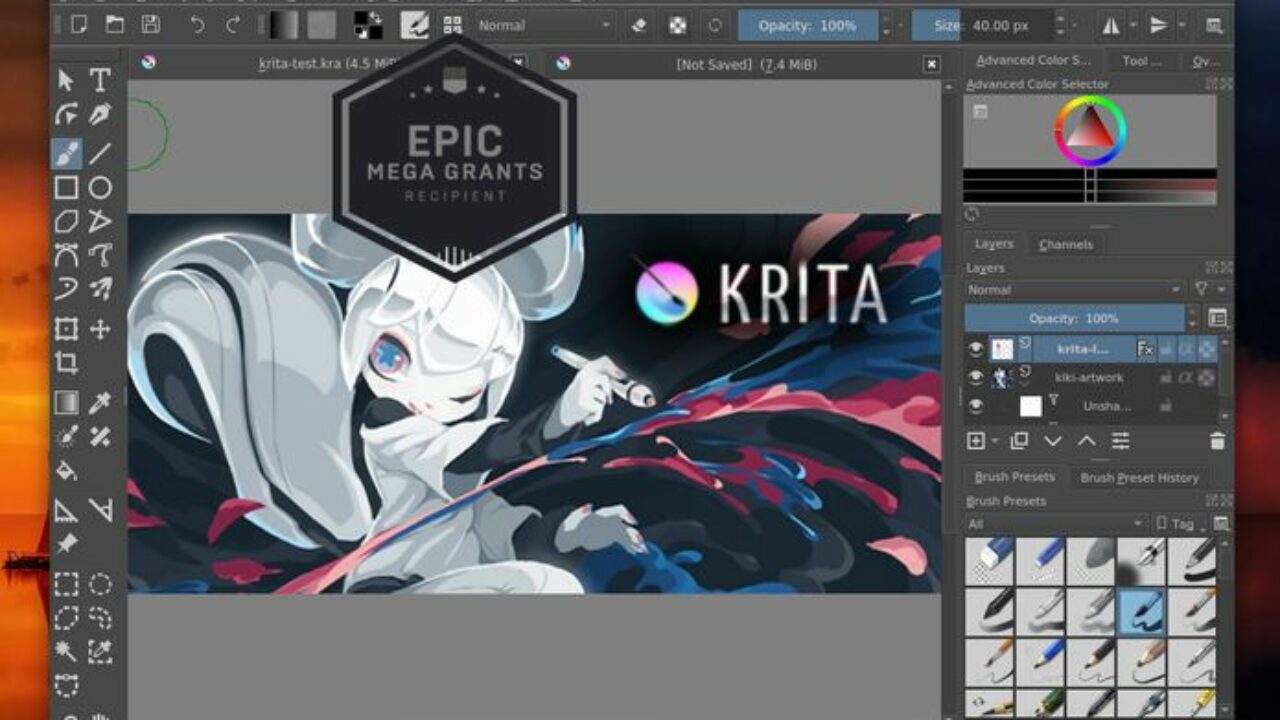Image resolution: width=1280 pixels, height=720 pixels.
Task: Select the Polygon tool
Action: pos(66,221)
